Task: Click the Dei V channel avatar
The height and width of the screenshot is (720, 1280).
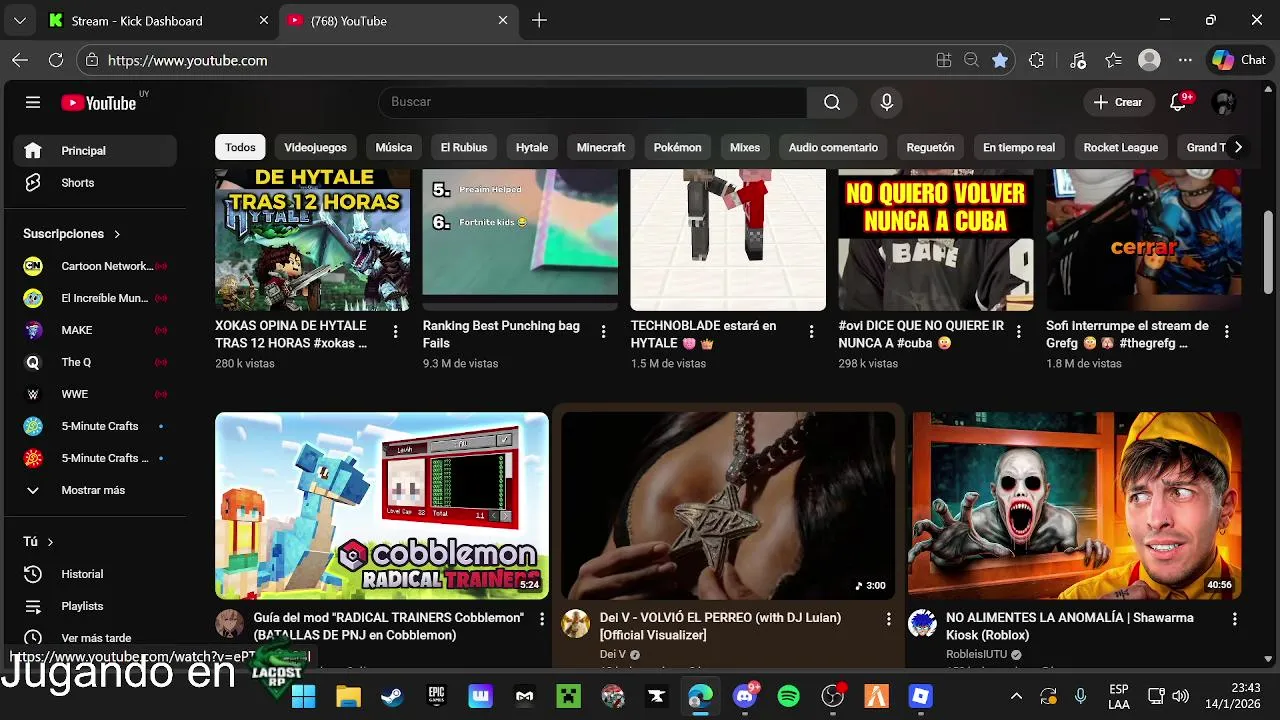Action: [x=575, y=624]
